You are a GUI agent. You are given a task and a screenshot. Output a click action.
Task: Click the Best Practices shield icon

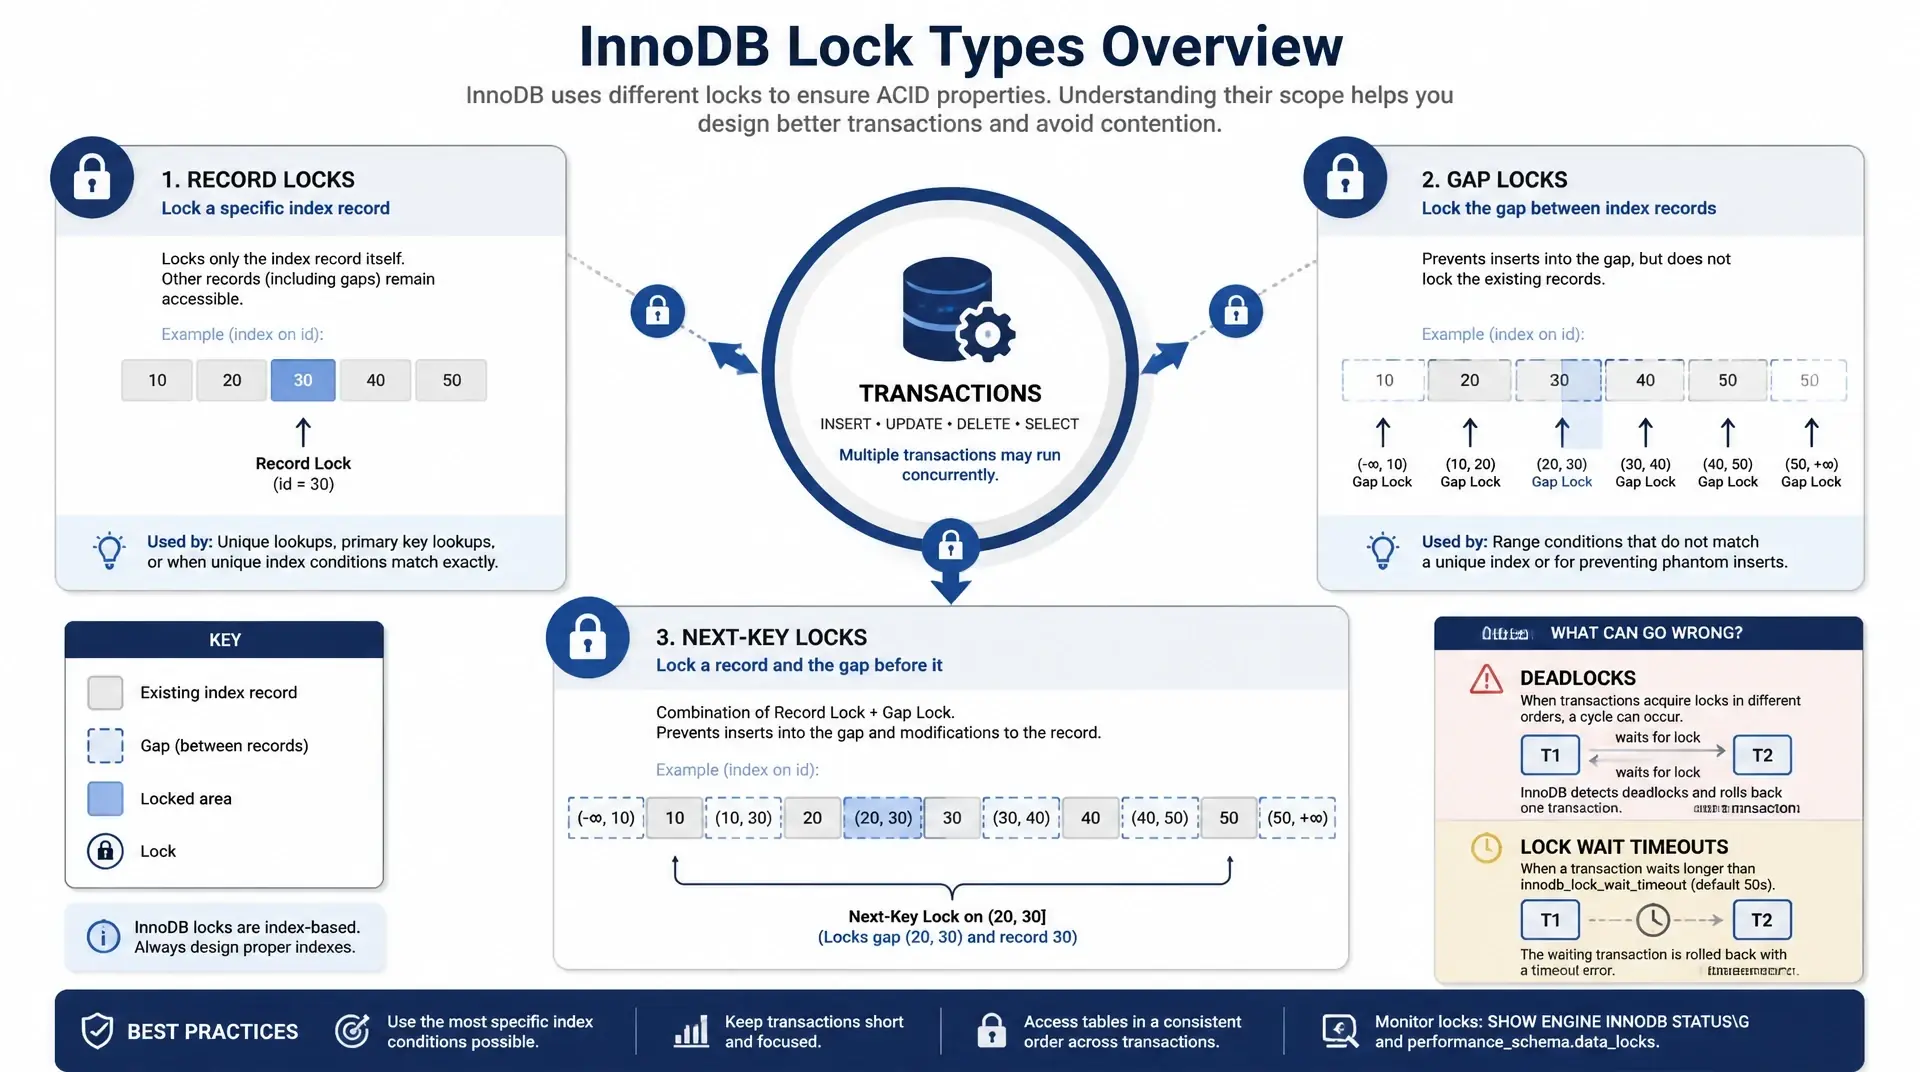(97, 1031)
